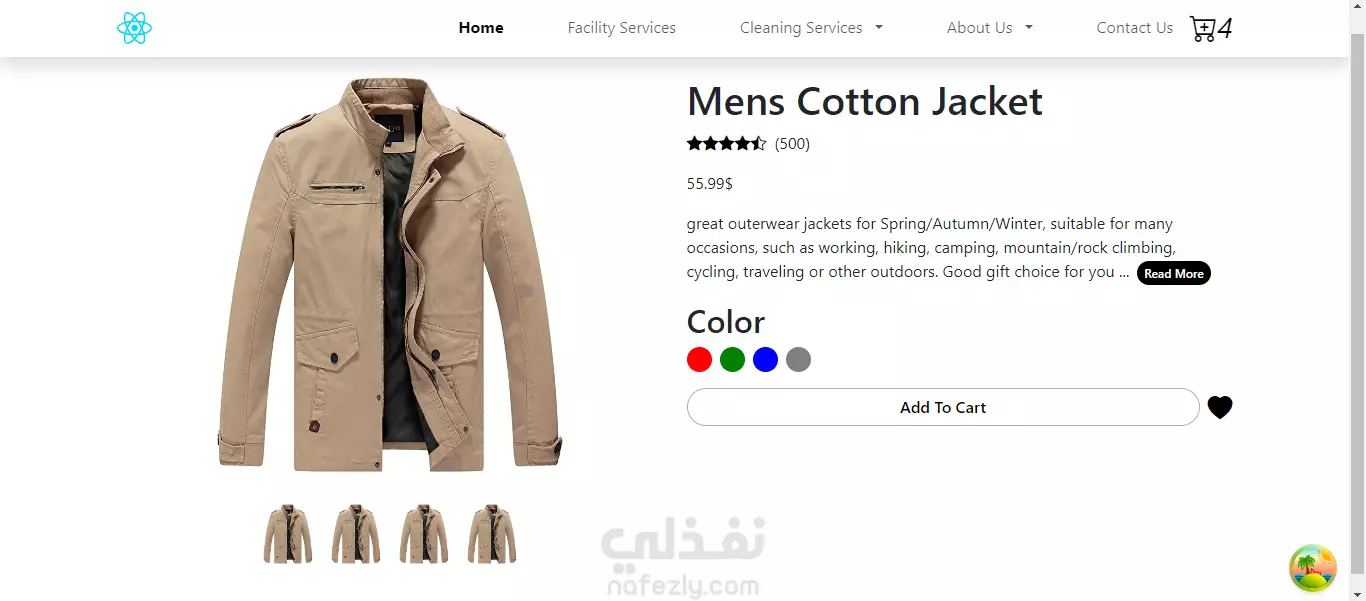Expand the About Us dropdown
1366x601 pixels.
coord(989,28)
